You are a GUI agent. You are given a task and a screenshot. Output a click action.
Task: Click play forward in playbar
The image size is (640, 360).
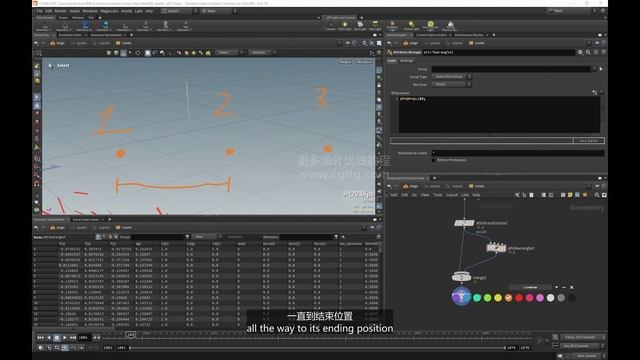[x=64, y=338]
